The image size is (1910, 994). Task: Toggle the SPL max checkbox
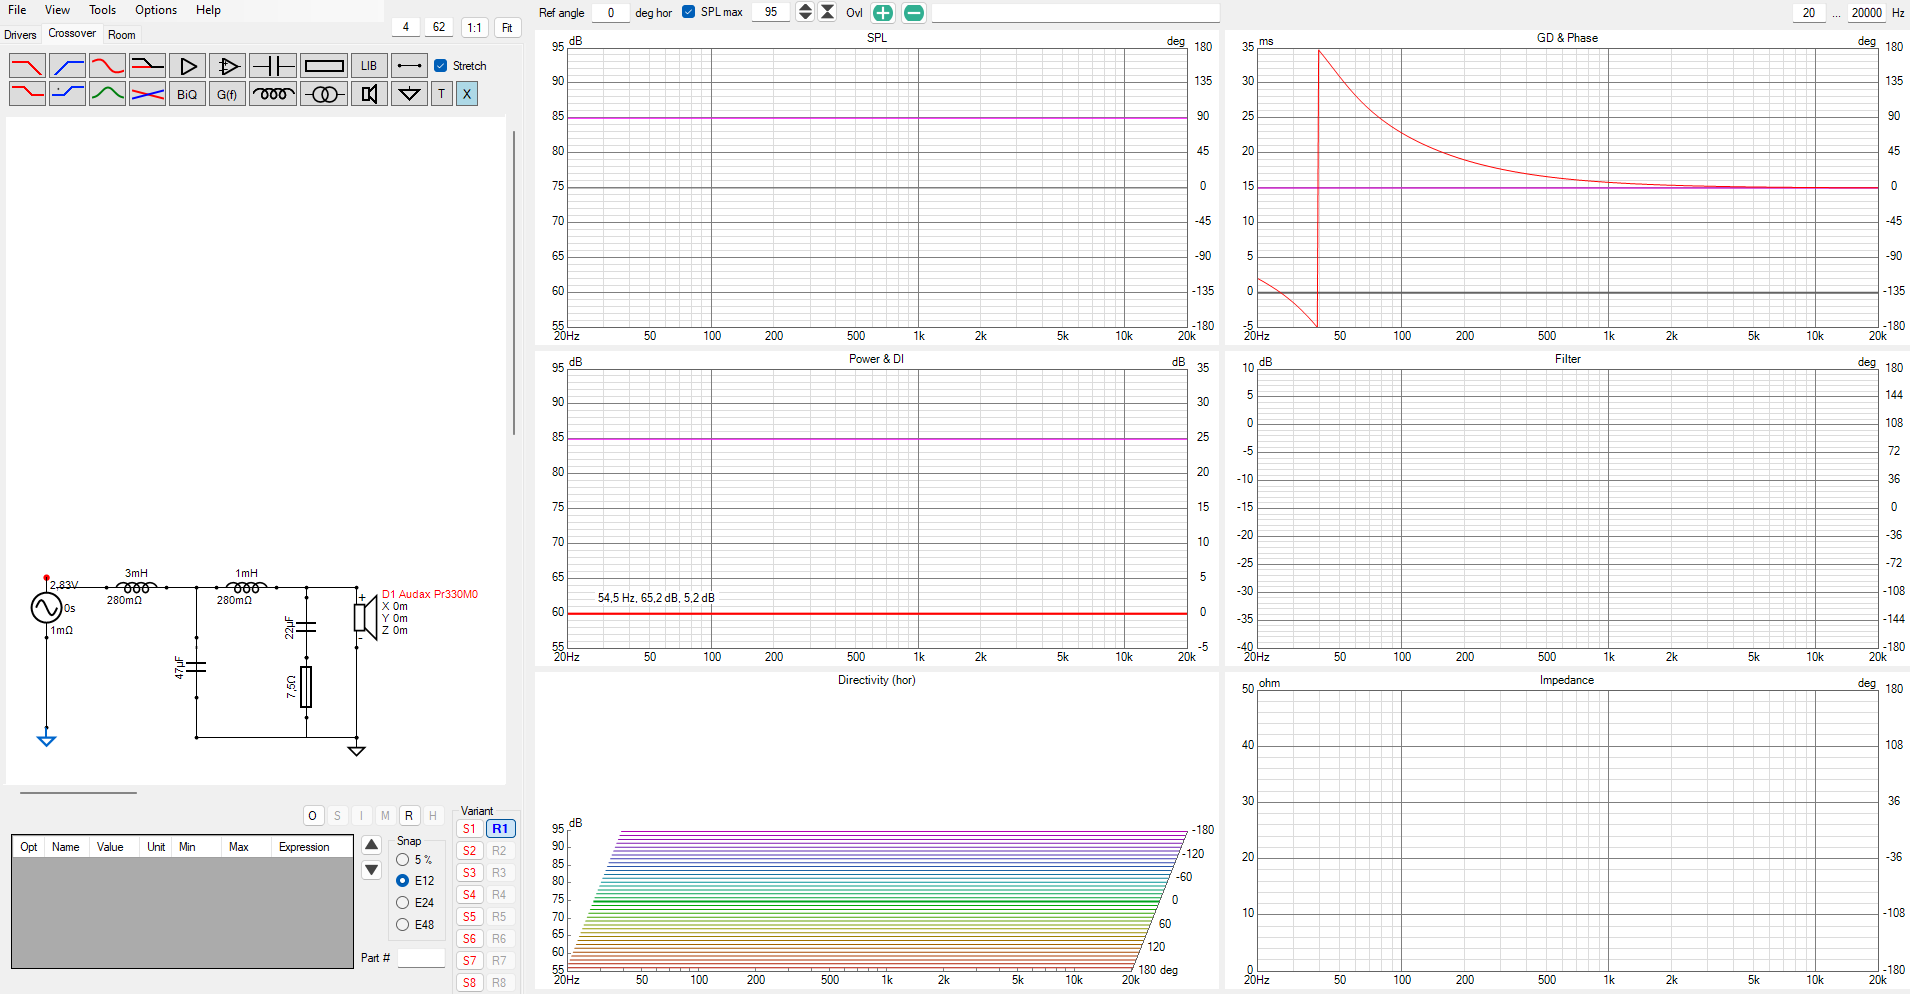tap(688, 12)
